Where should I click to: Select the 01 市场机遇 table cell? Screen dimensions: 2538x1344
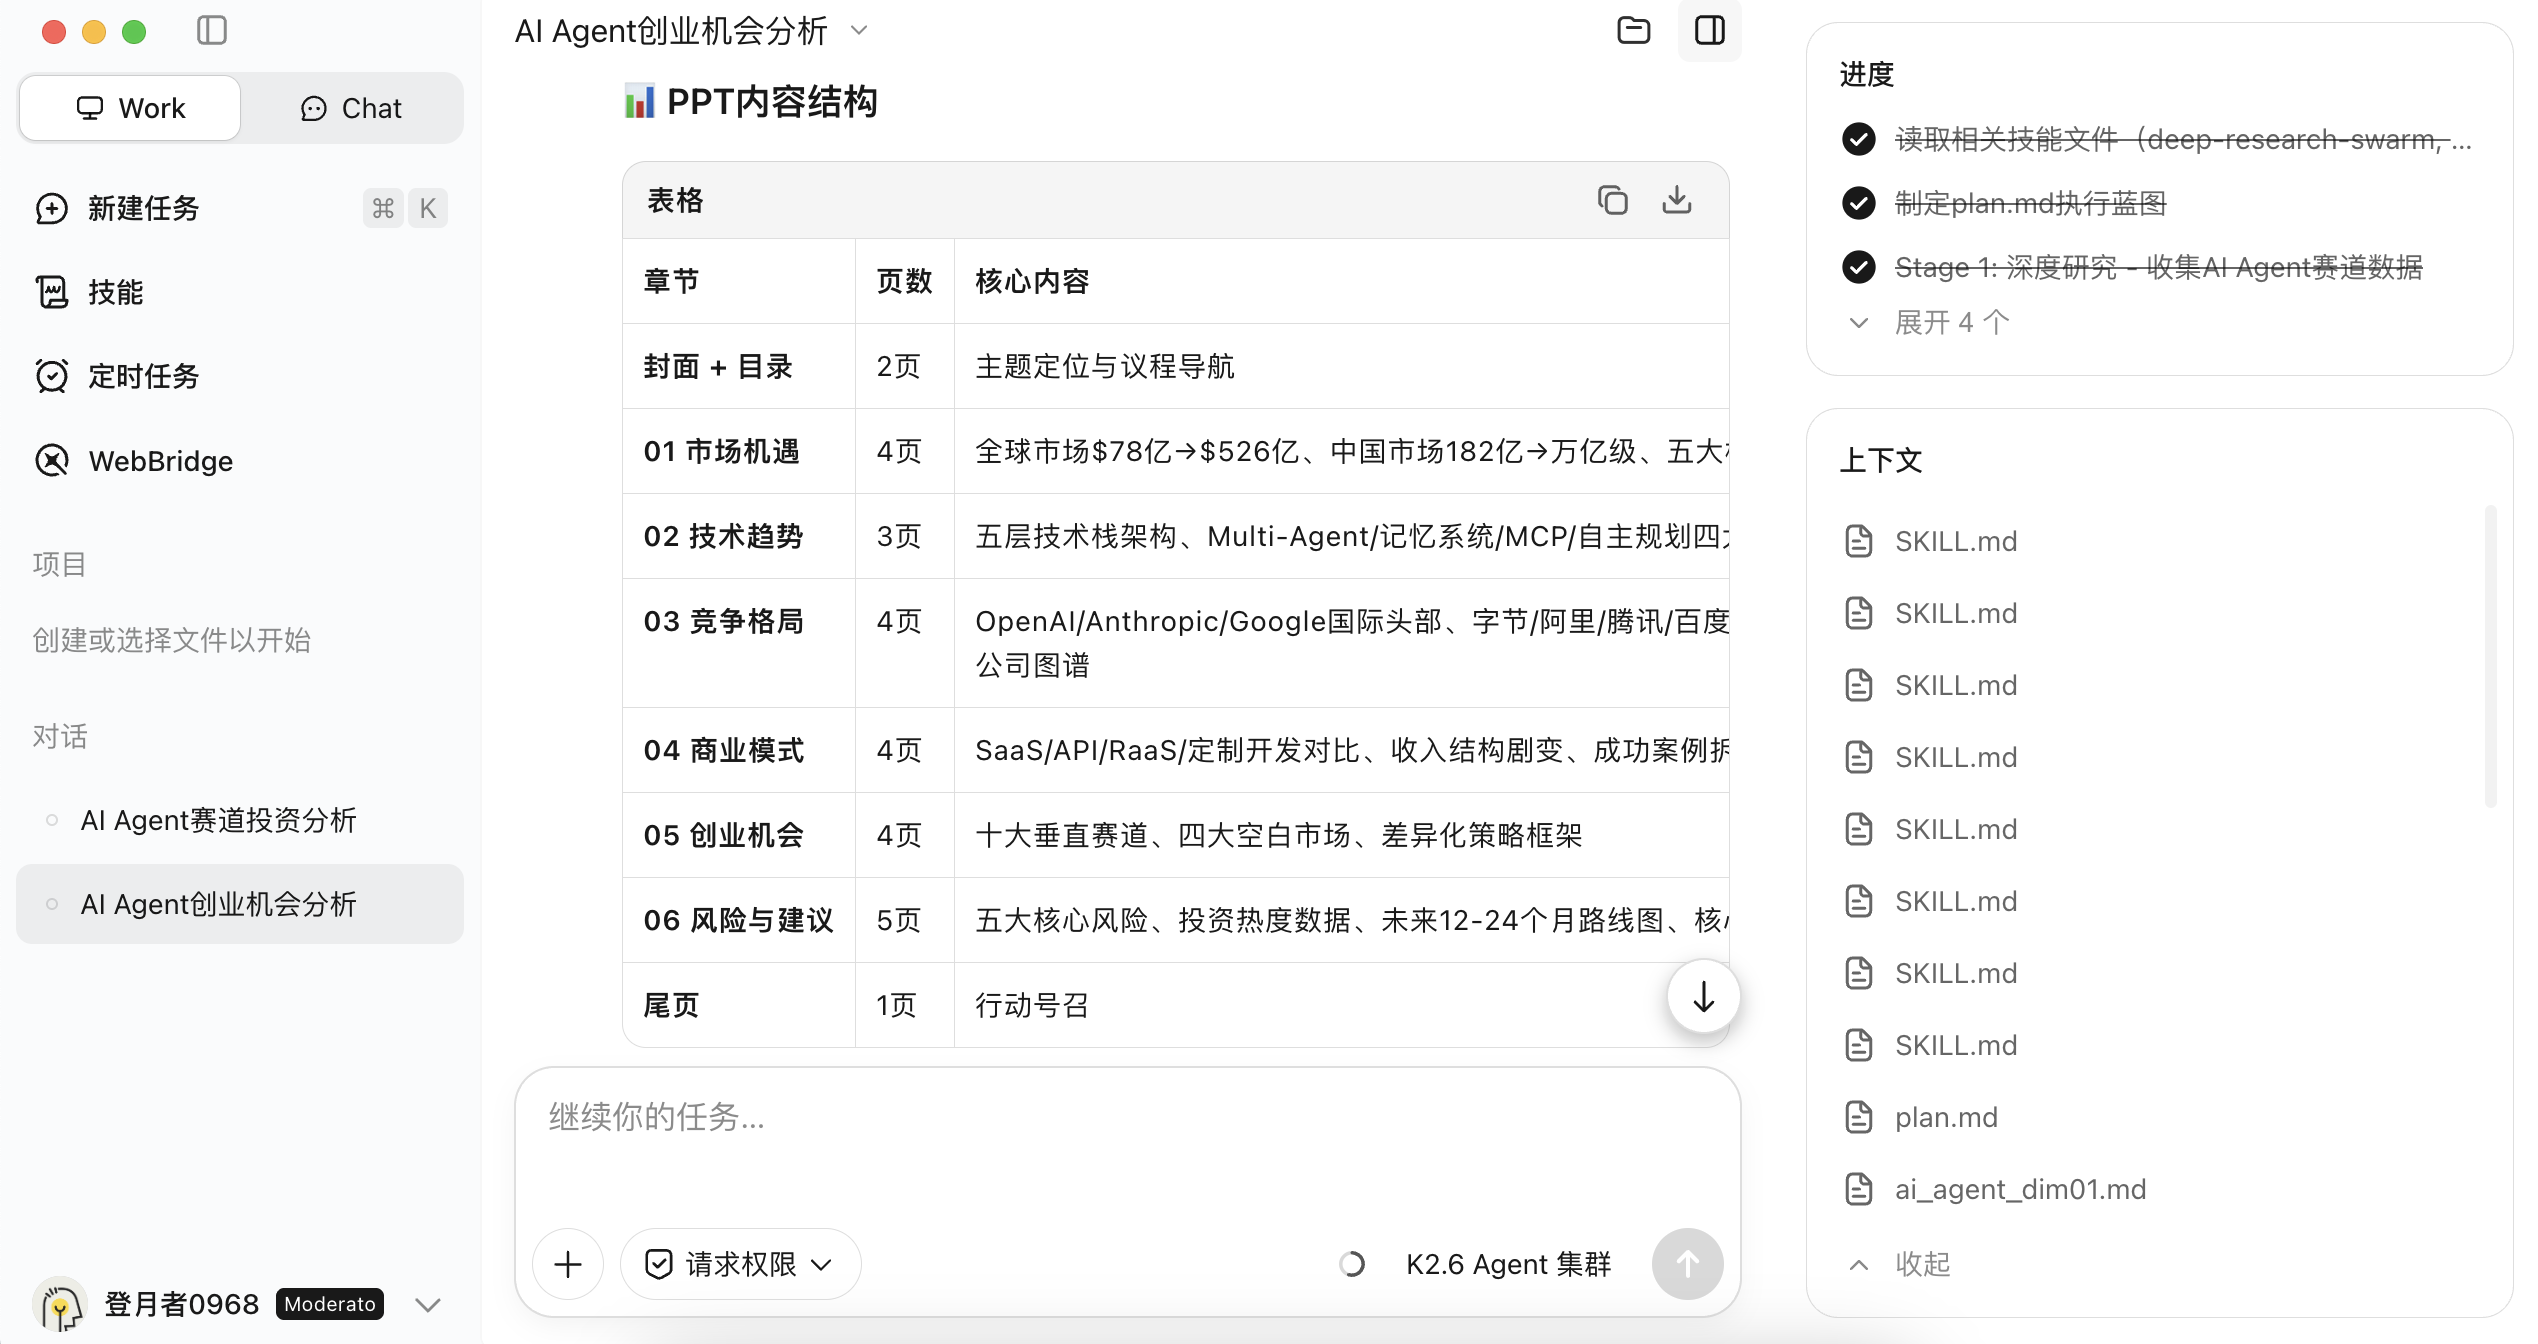pyautogui.click(x=739, y=451)
